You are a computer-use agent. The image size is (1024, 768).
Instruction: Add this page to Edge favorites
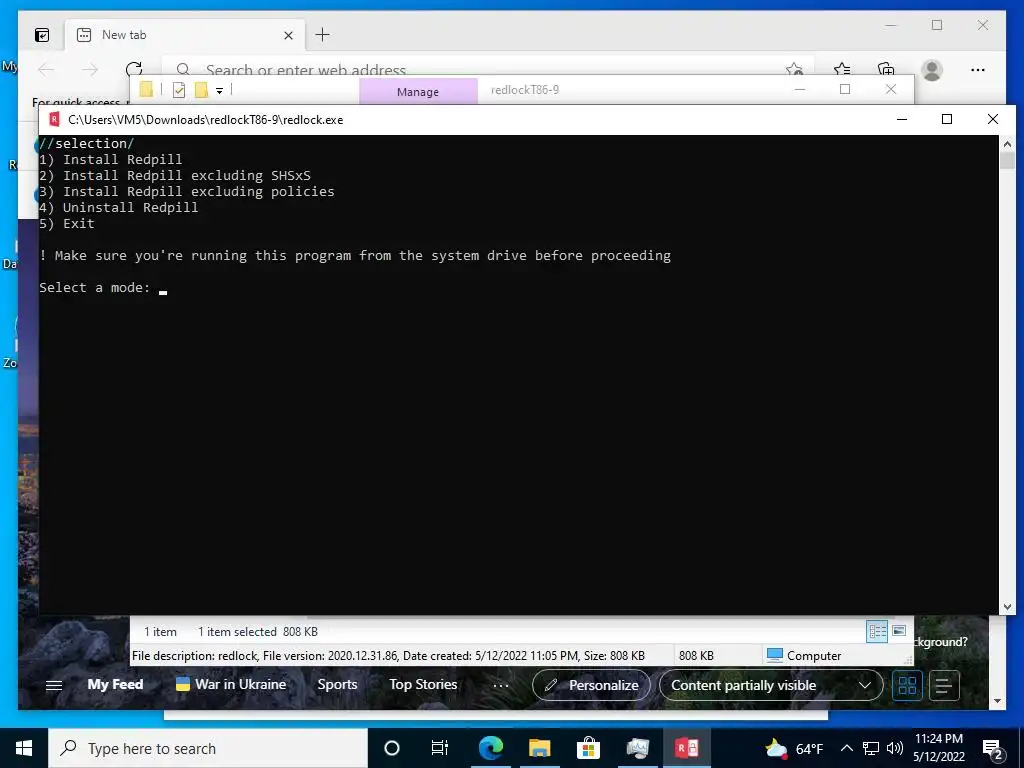coord(794,69)
